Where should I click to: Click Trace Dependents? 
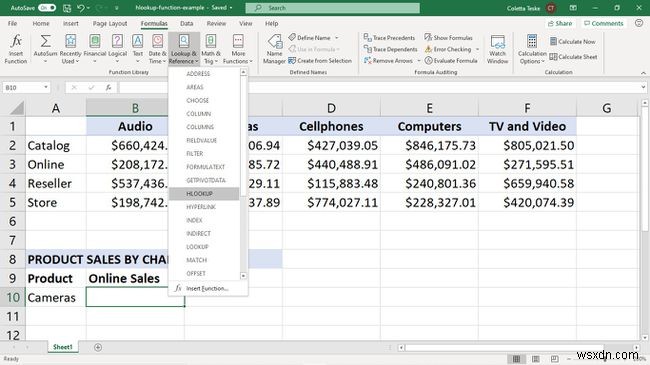390,49
